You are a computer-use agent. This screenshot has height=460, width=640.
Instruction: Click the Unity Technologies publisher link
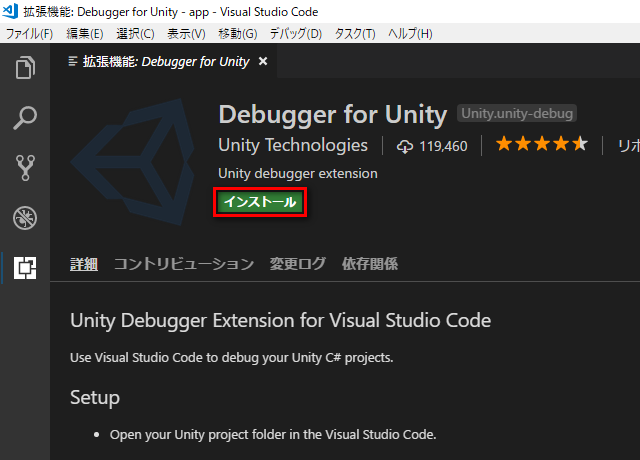293,145
